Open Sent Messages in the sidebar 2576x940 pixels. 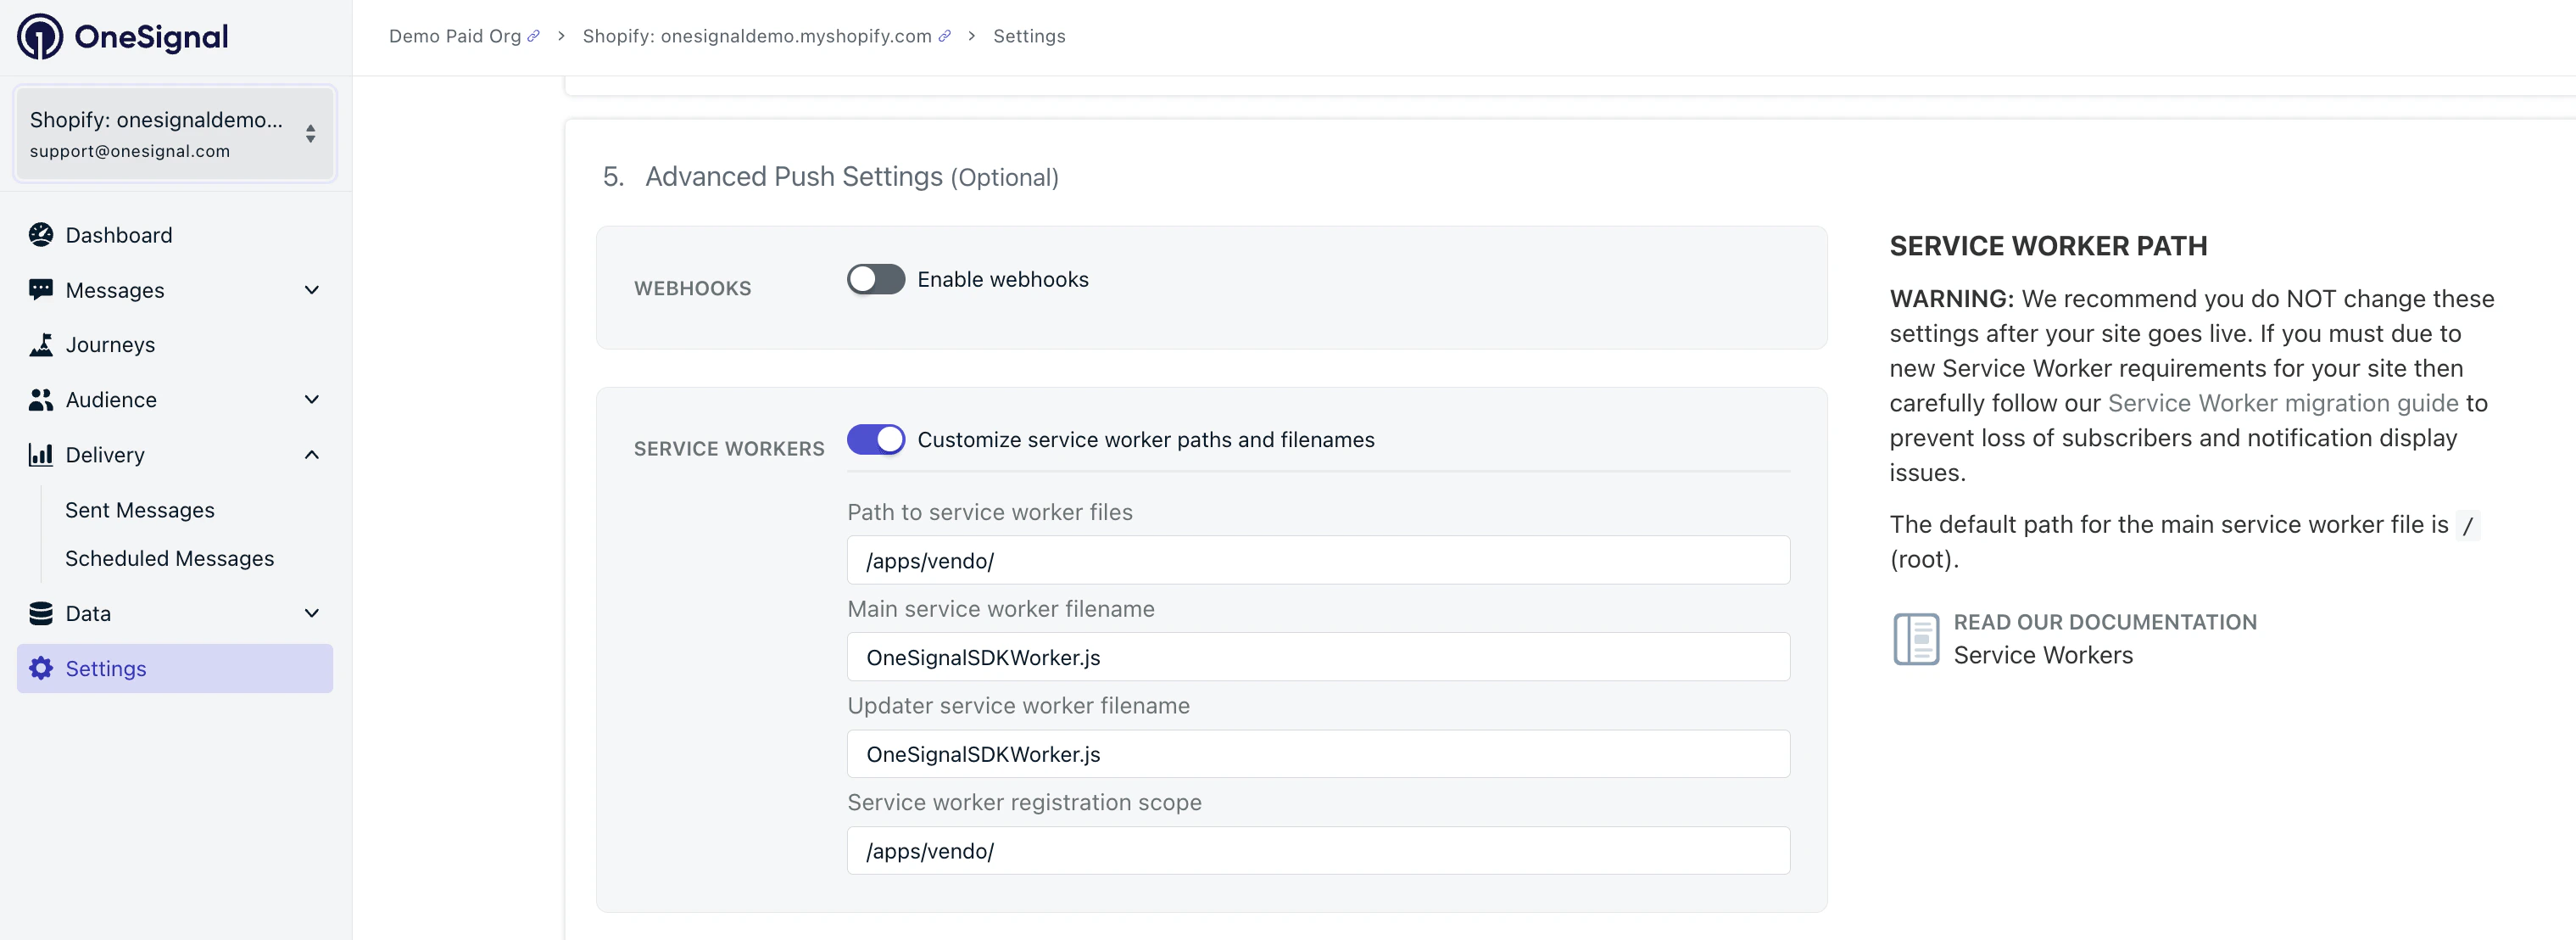click(x=140, y=509)
